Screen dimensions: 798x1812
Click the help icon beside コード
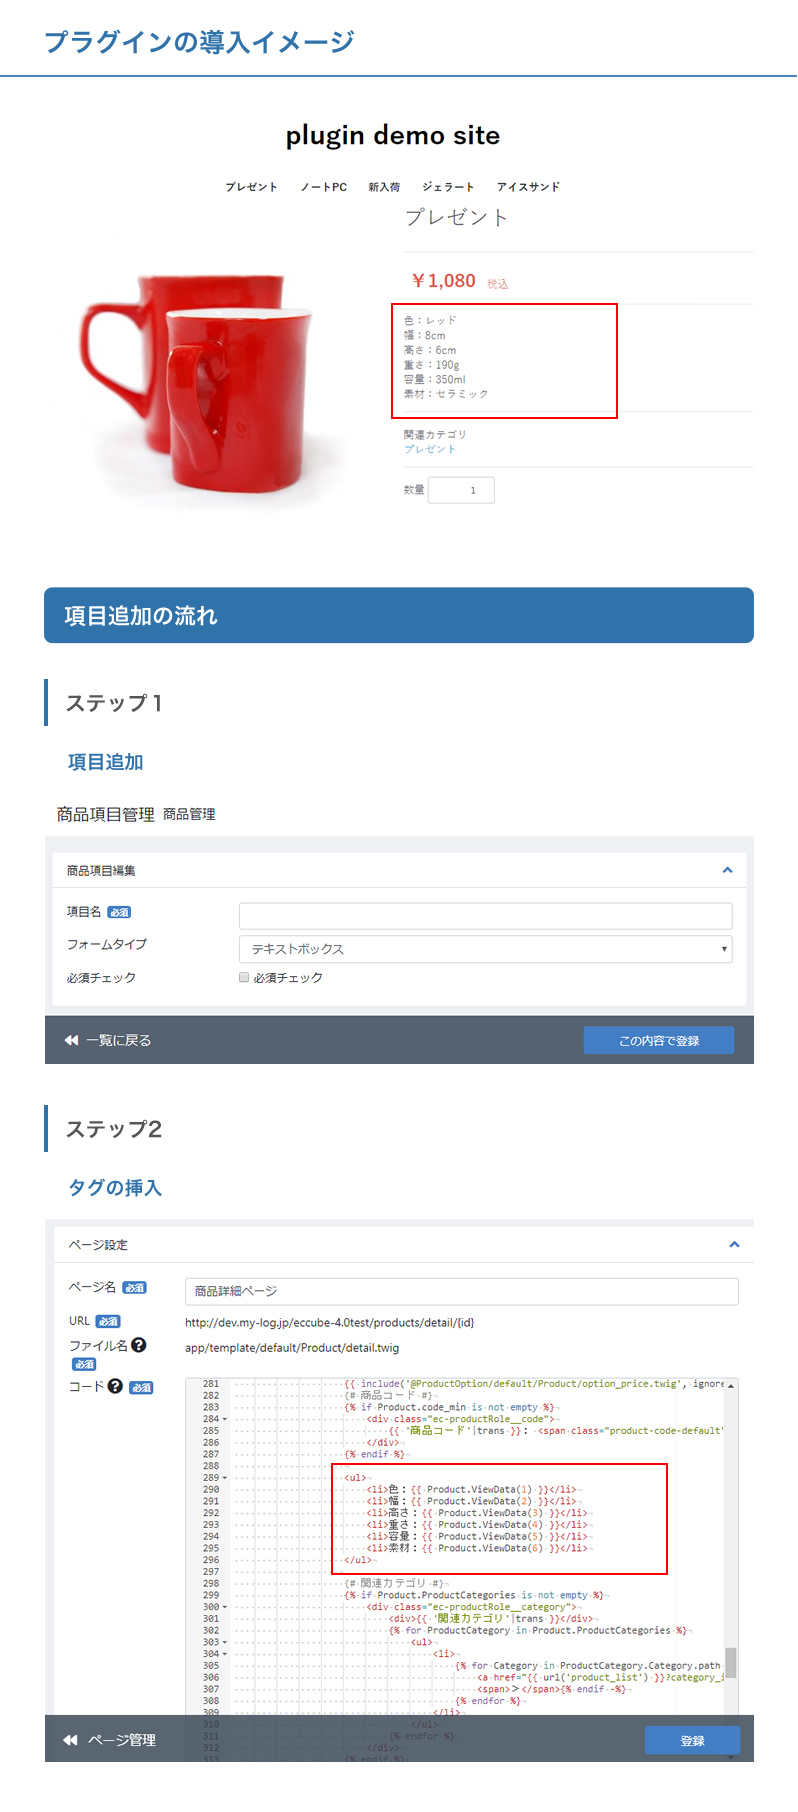click(x=115, y=1386)
